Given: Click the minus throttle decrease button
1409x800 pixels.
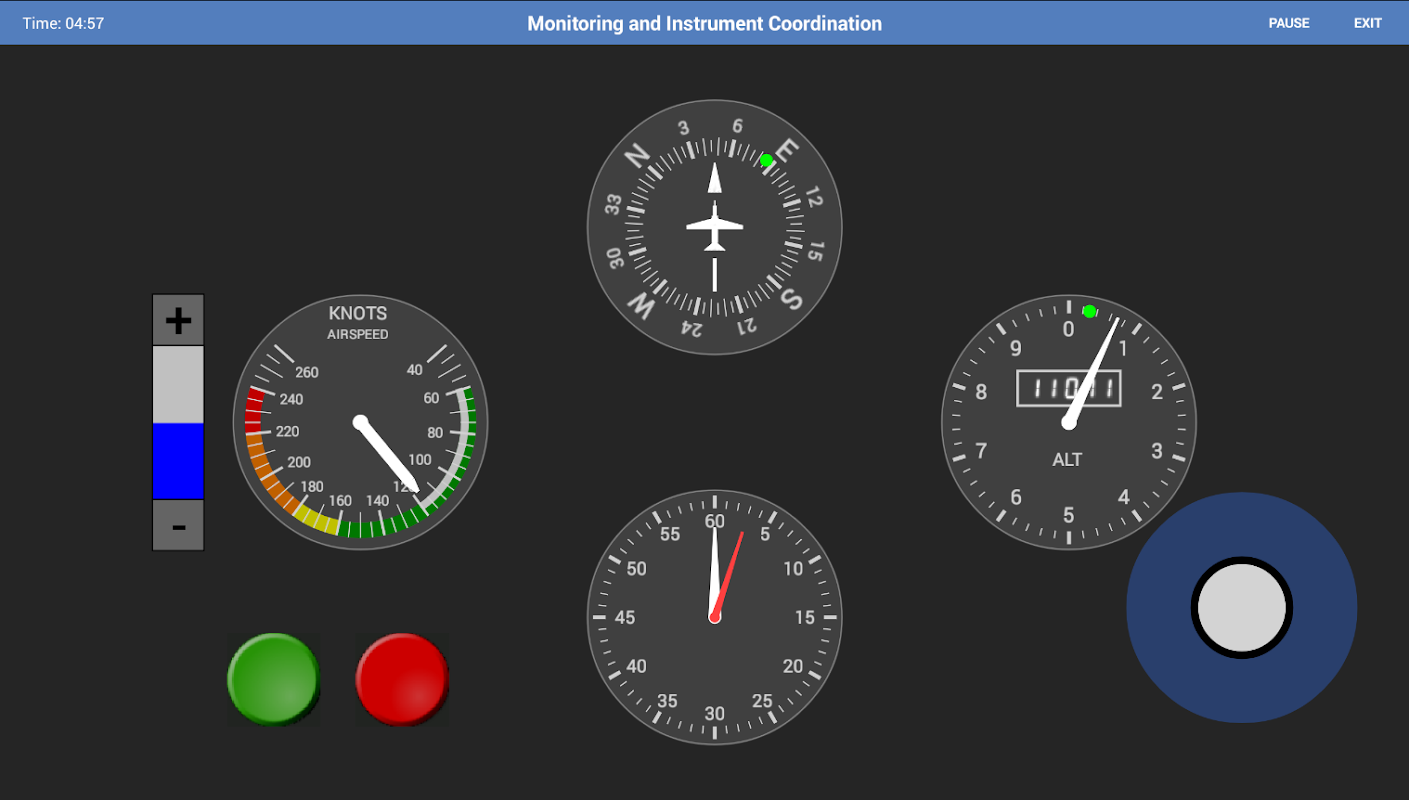Looking at the screenshot, I should [178, 525].
